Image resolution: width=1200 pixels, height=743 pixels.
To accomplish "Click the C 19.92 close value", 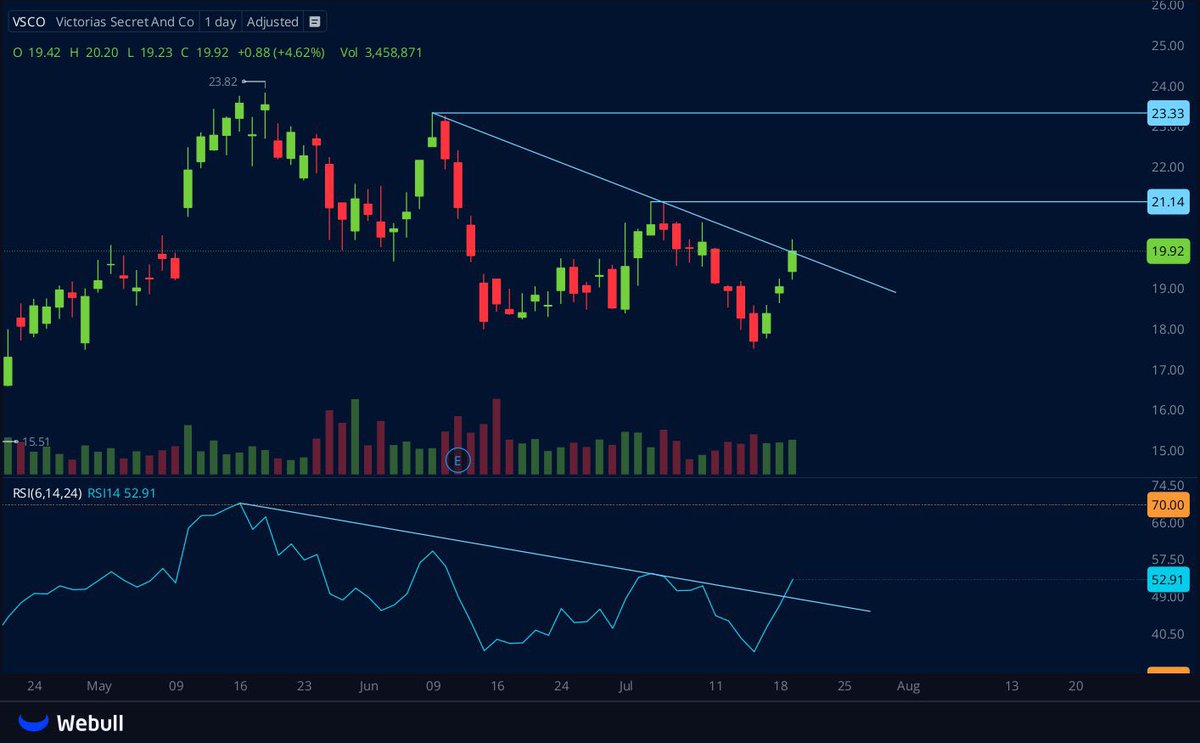I will 203,52.
